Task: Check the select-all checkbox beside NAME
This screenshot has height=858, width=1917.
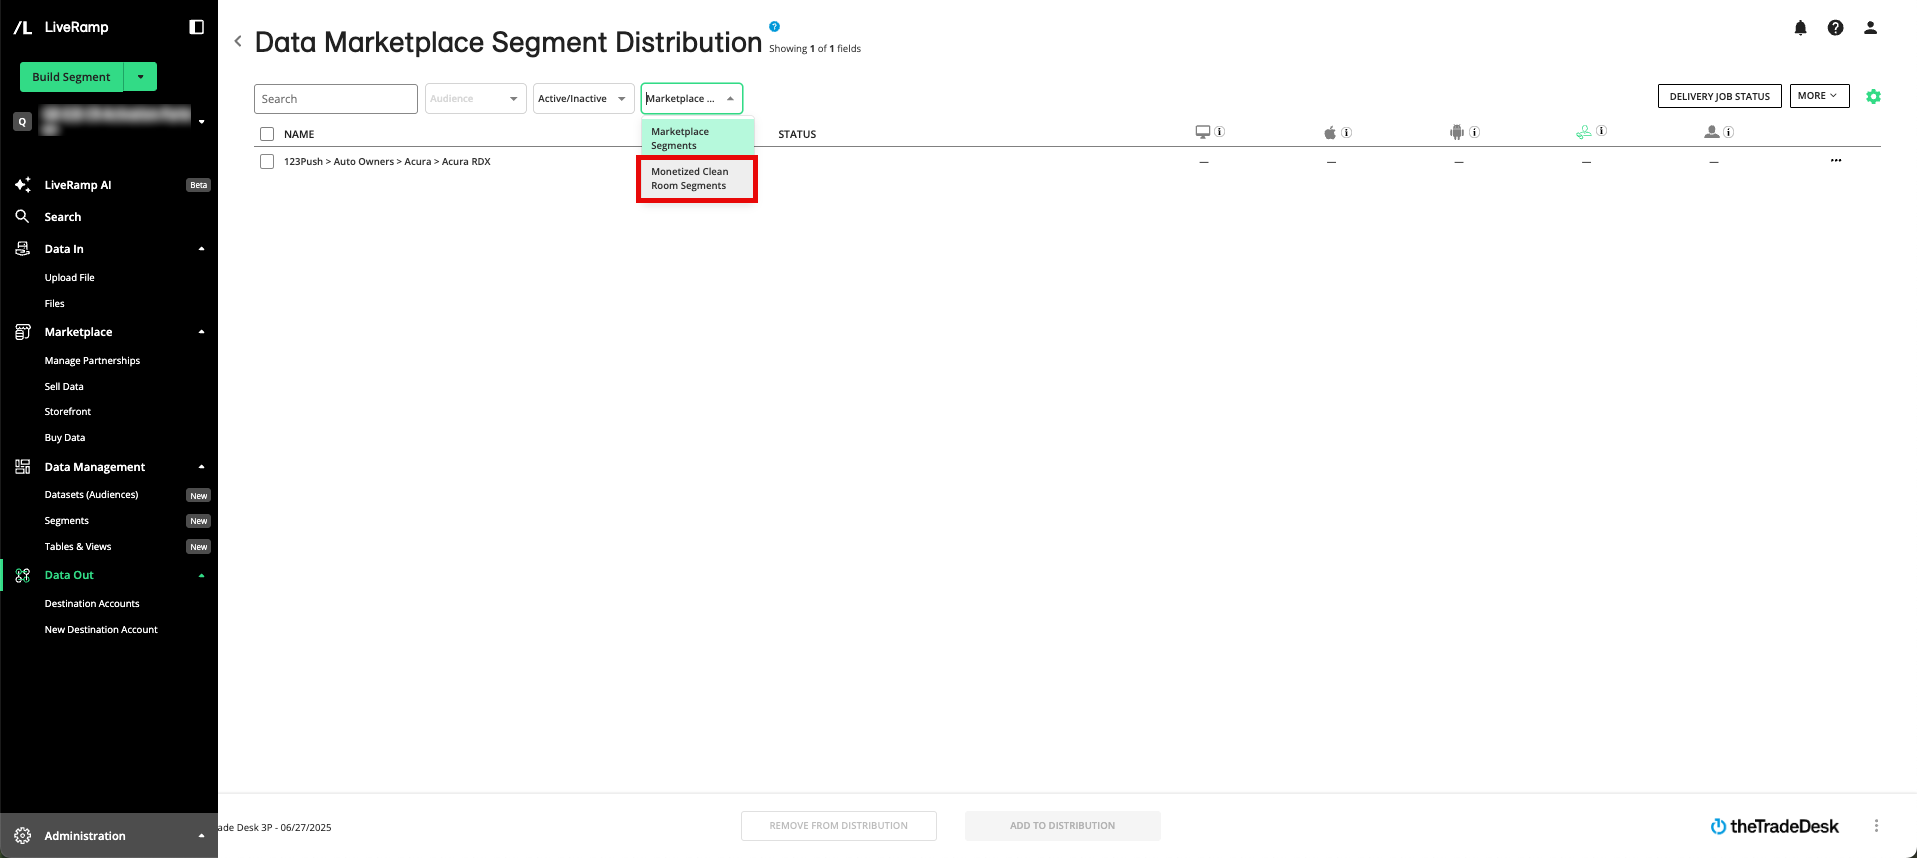Action: pyautogui.click(x=267, y=134)
